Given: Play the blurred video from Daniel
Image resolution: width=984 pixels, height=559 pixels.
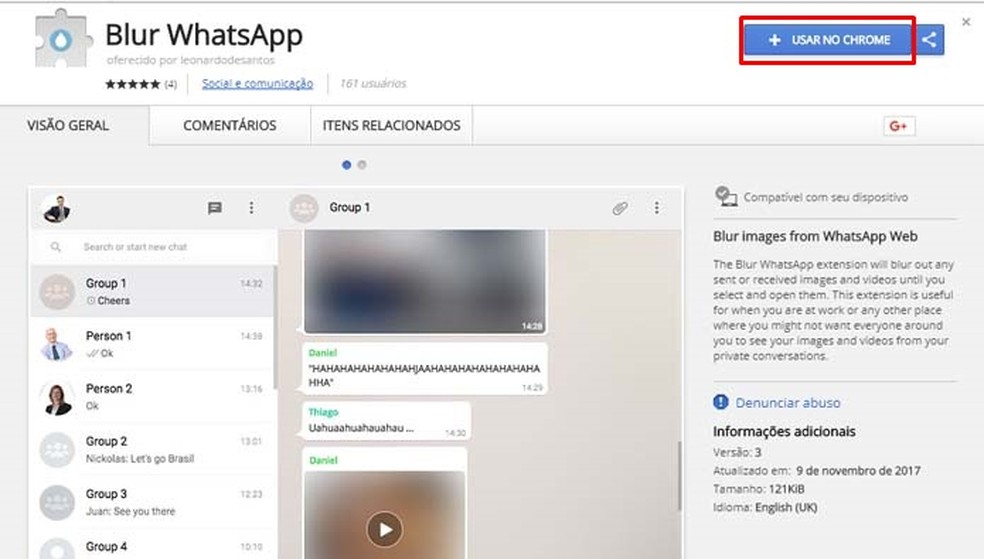Looking at the screenshot, I should (385, 530).
